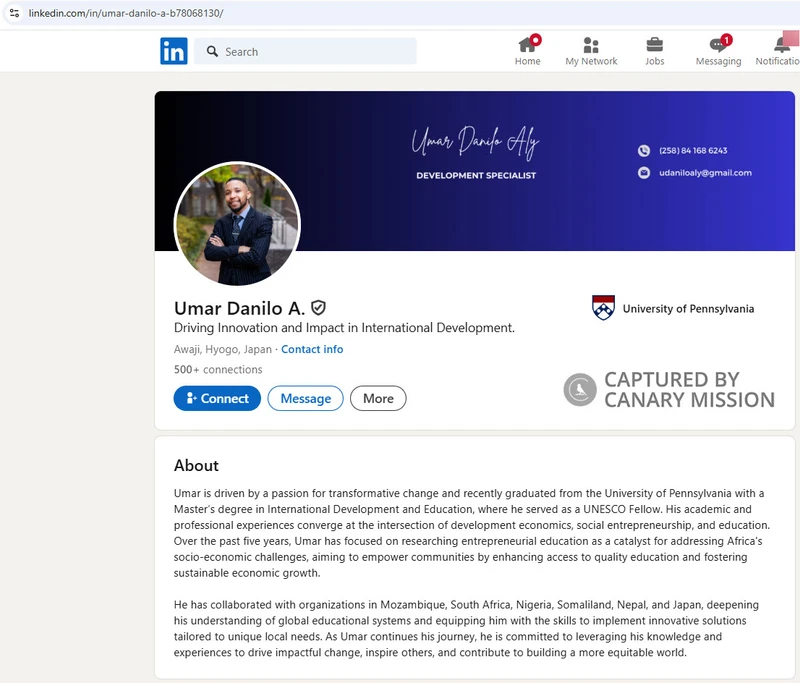The width and height of the screenshot is (800, 683).
Task: Open the Home nav item
Action: coord(528,50)
